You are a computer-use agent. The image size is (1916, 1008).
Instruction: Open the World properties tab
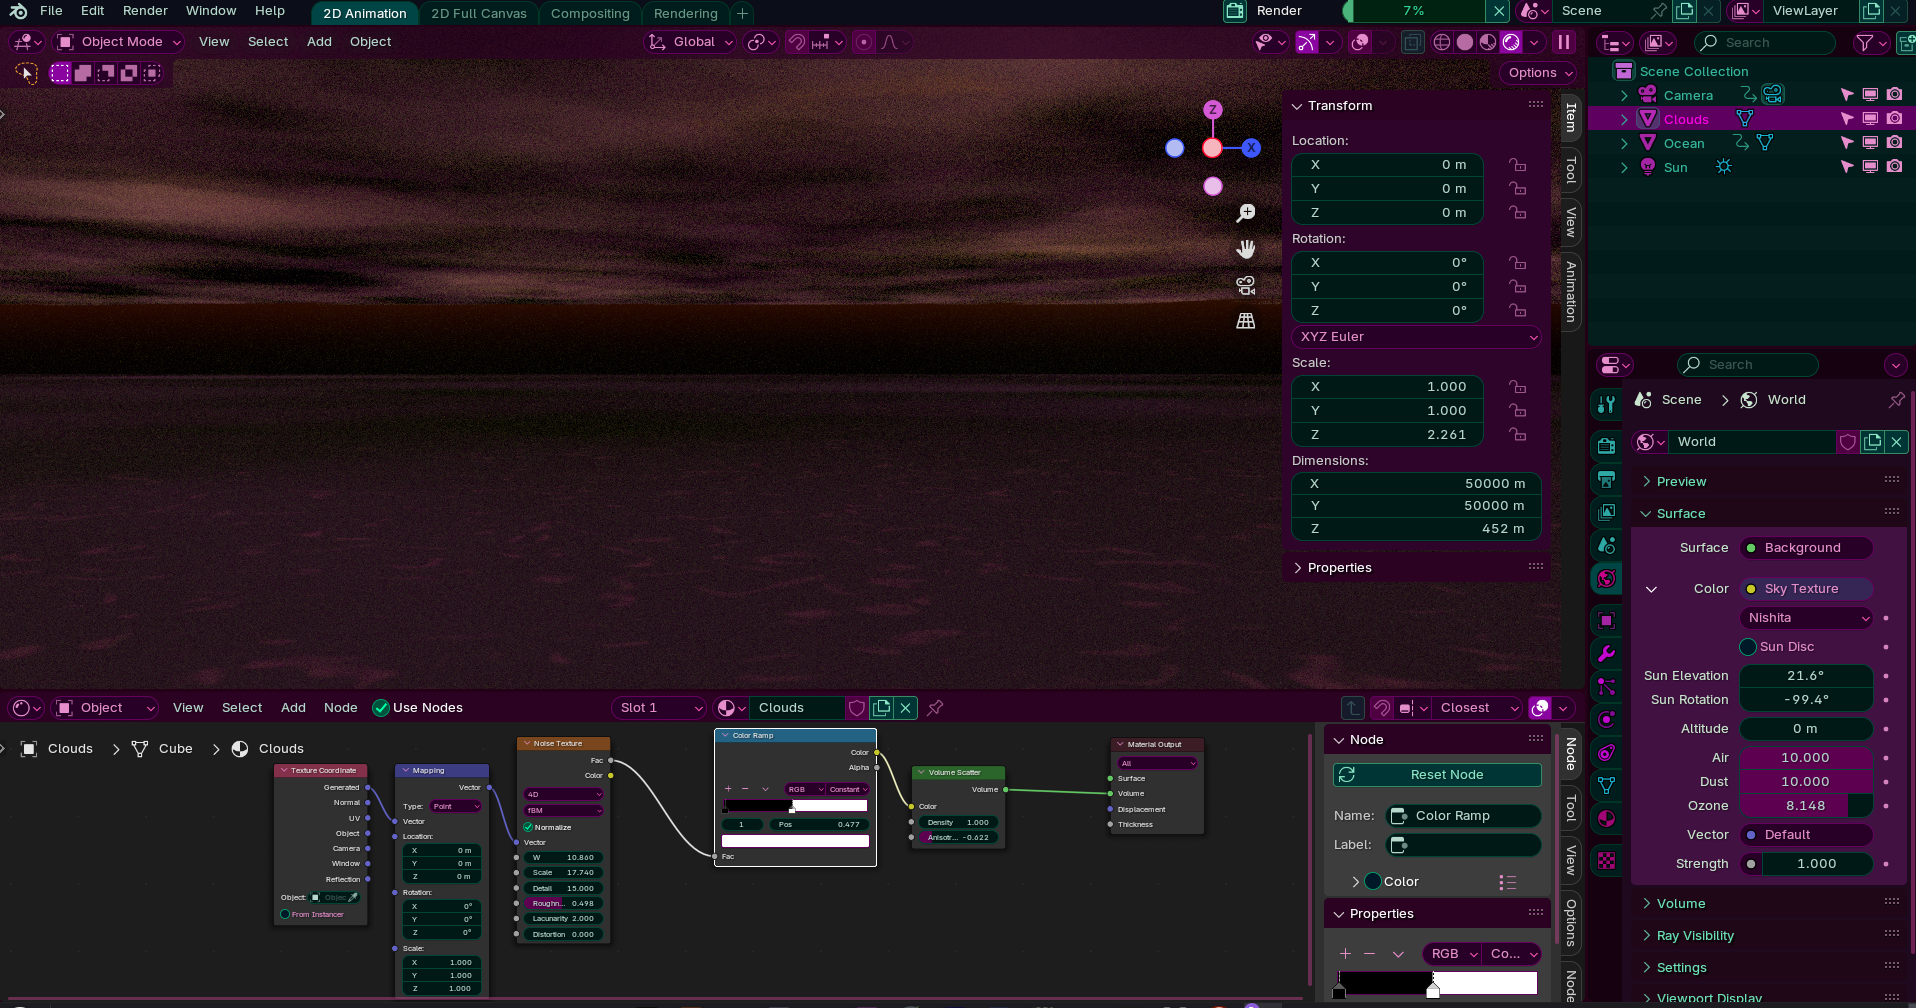coord(1607,578)
